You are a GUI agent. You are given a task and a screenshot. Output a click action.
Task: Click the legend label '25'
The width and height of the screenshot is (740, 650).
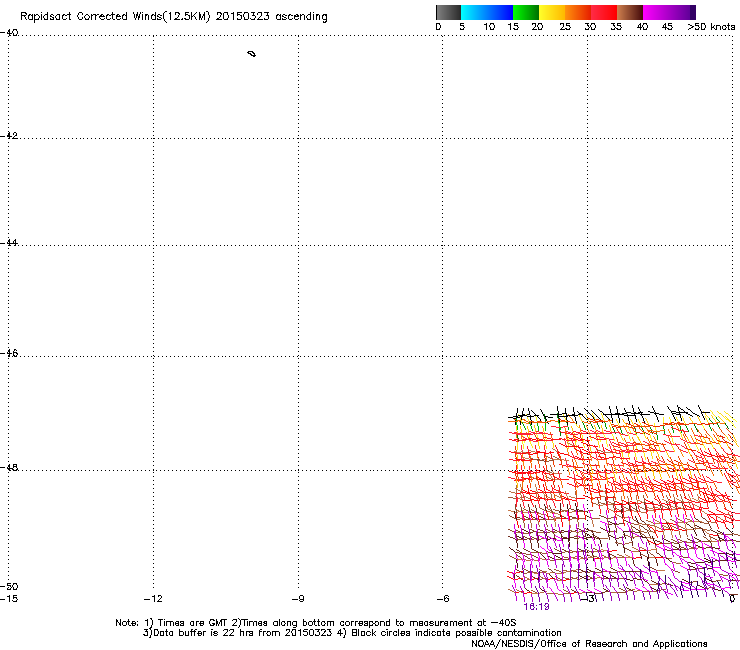pyautogui.click(x=565, y=27)
